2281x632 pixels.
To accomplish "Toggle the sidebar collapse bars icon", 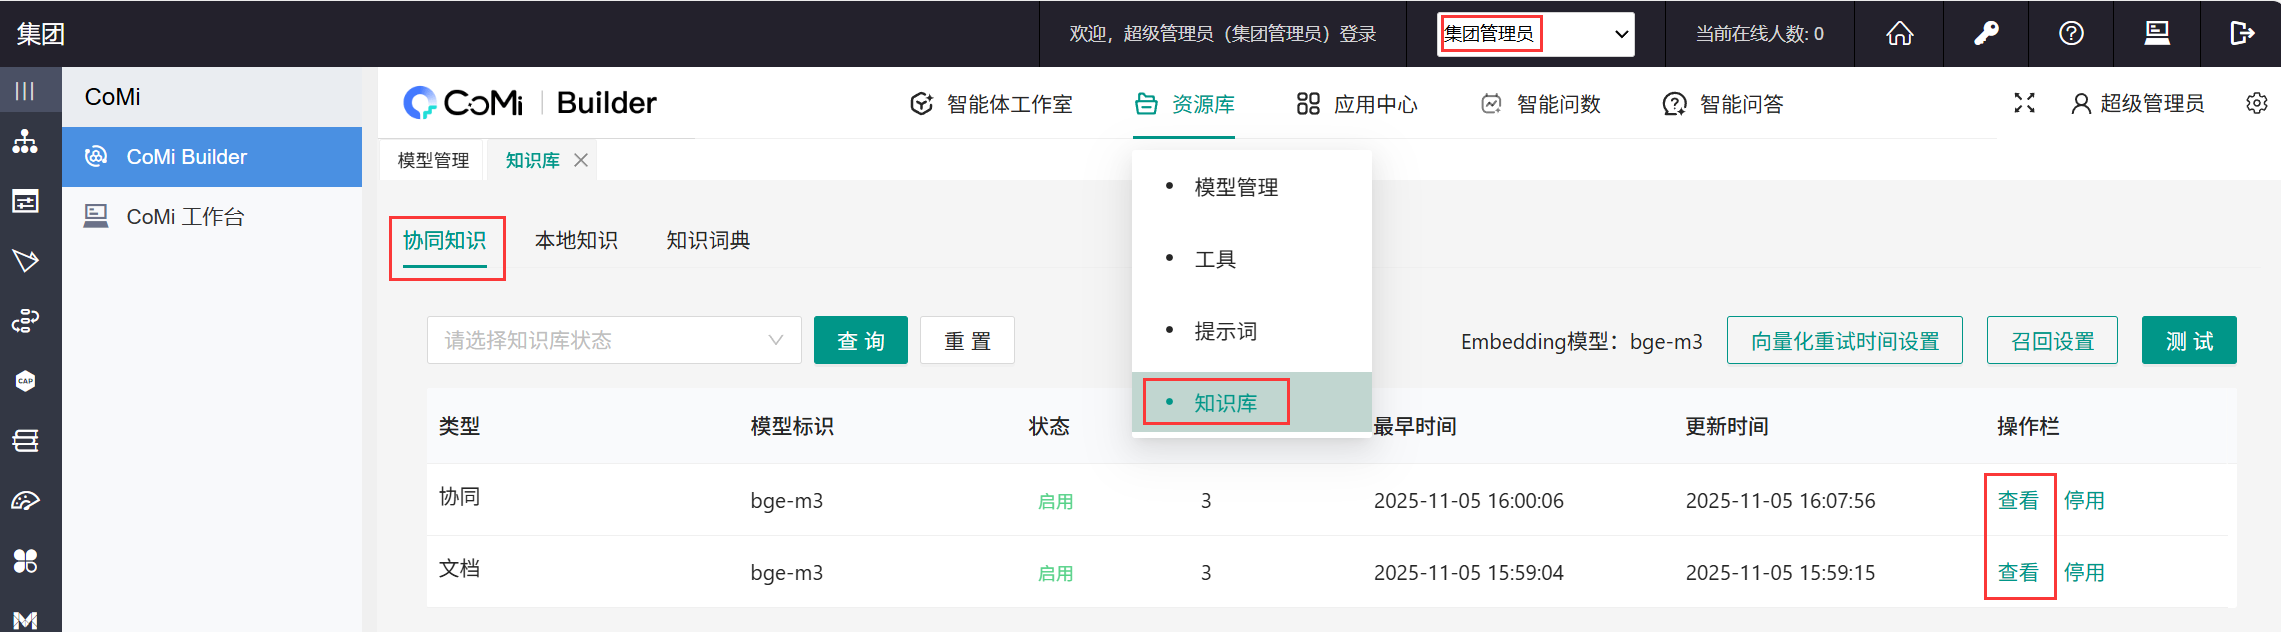I will [25, 91].
